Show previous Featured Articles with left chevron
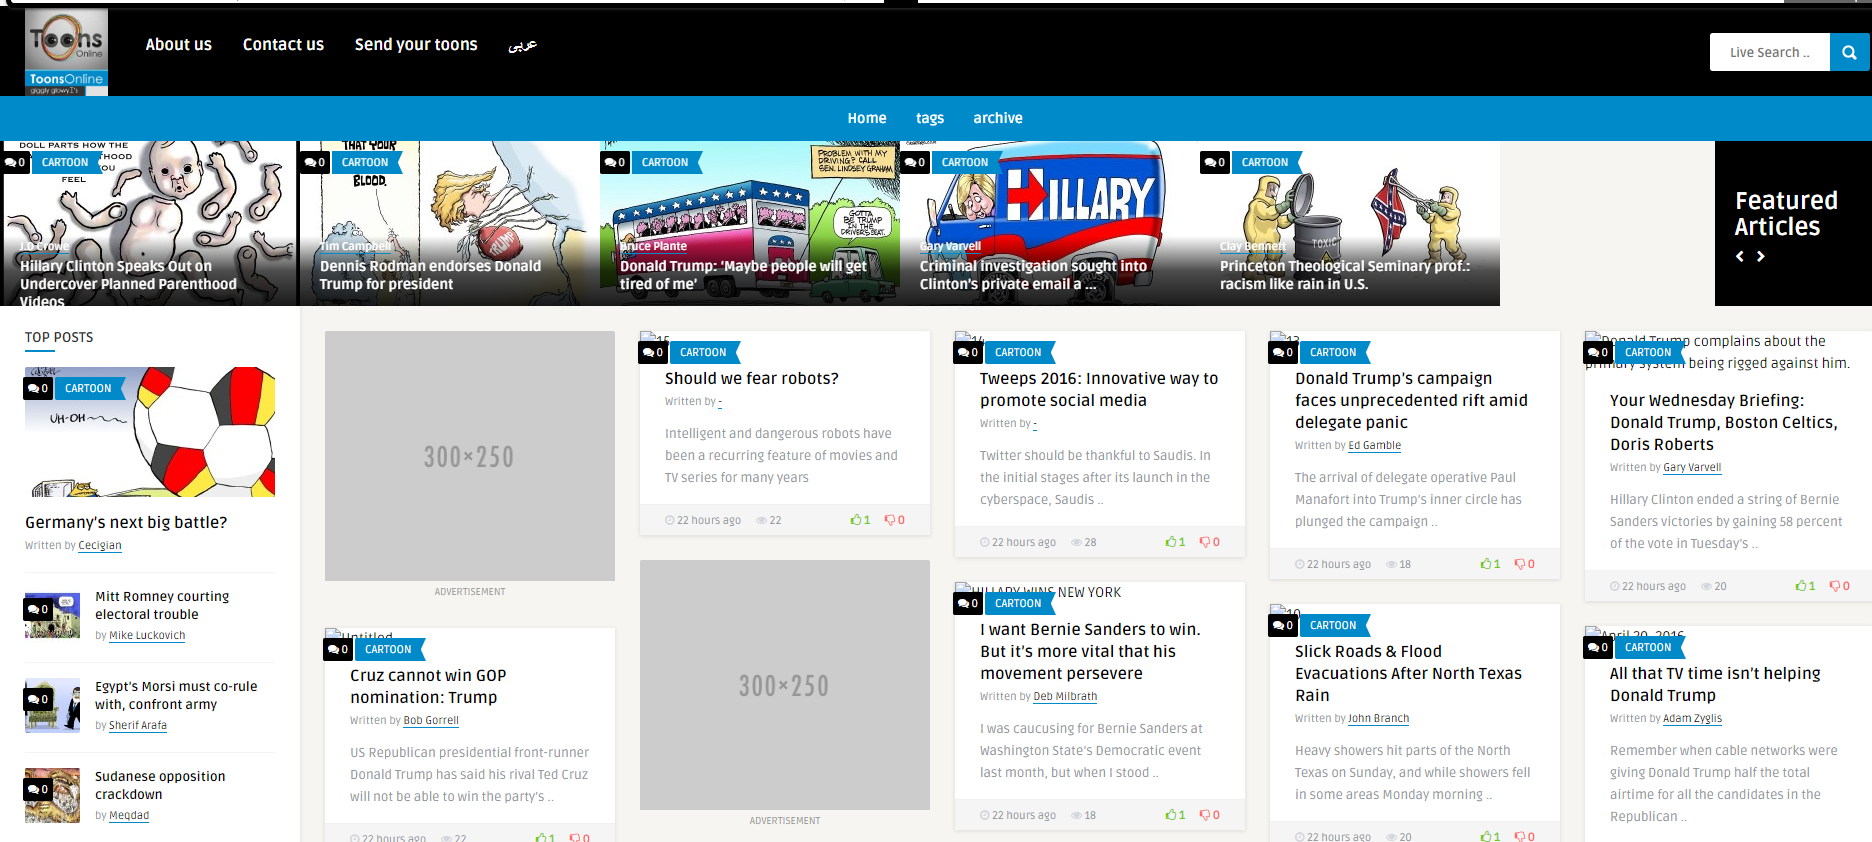This screenshot has width=1872, height=842. point(1740,257)
